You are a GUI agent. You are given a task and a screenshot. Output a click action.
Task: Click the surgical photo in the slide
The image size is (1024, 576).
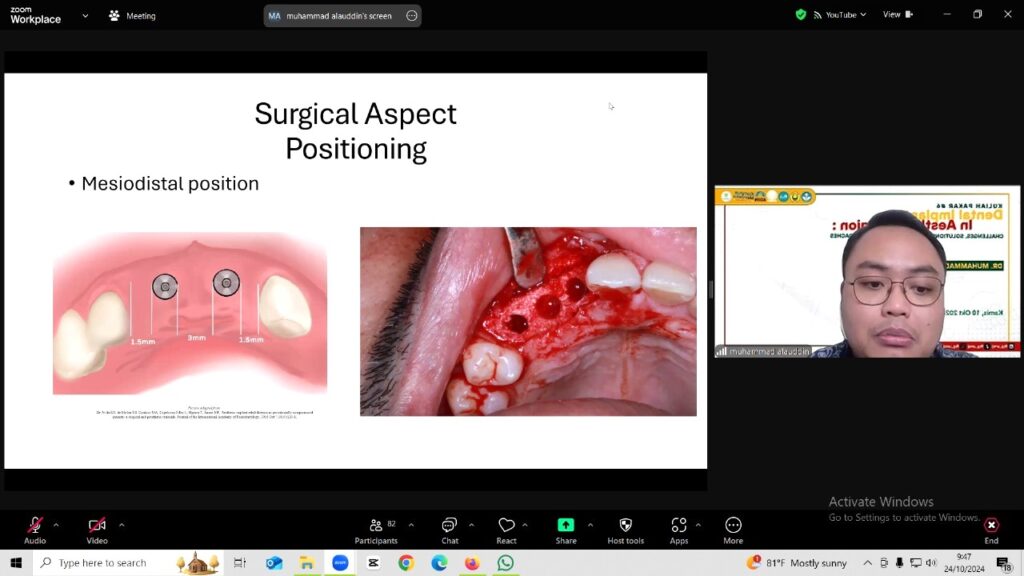[528, 321]
